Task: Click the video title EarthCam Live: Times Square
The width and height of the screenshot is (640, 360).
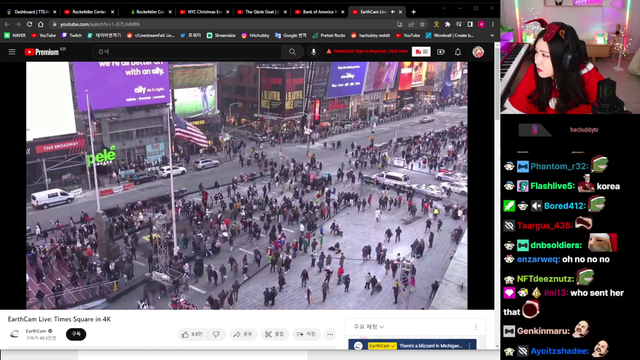Action: tap(59, 319)
